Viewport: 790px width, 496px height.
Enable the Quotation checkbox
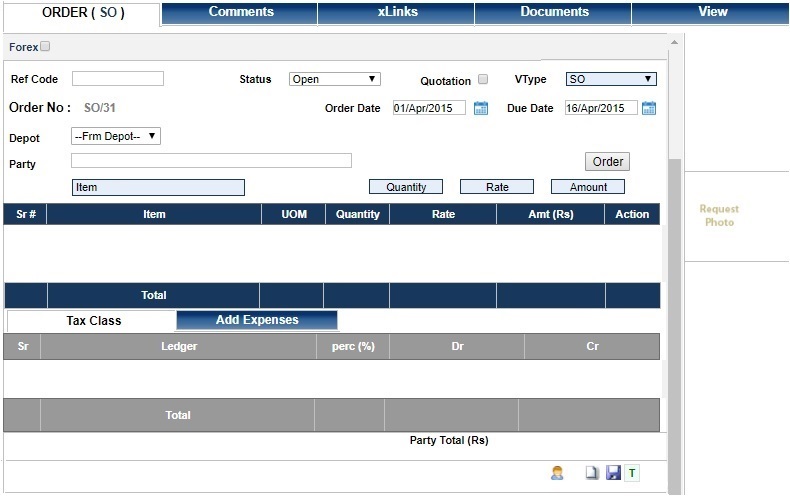click(483, 79)
